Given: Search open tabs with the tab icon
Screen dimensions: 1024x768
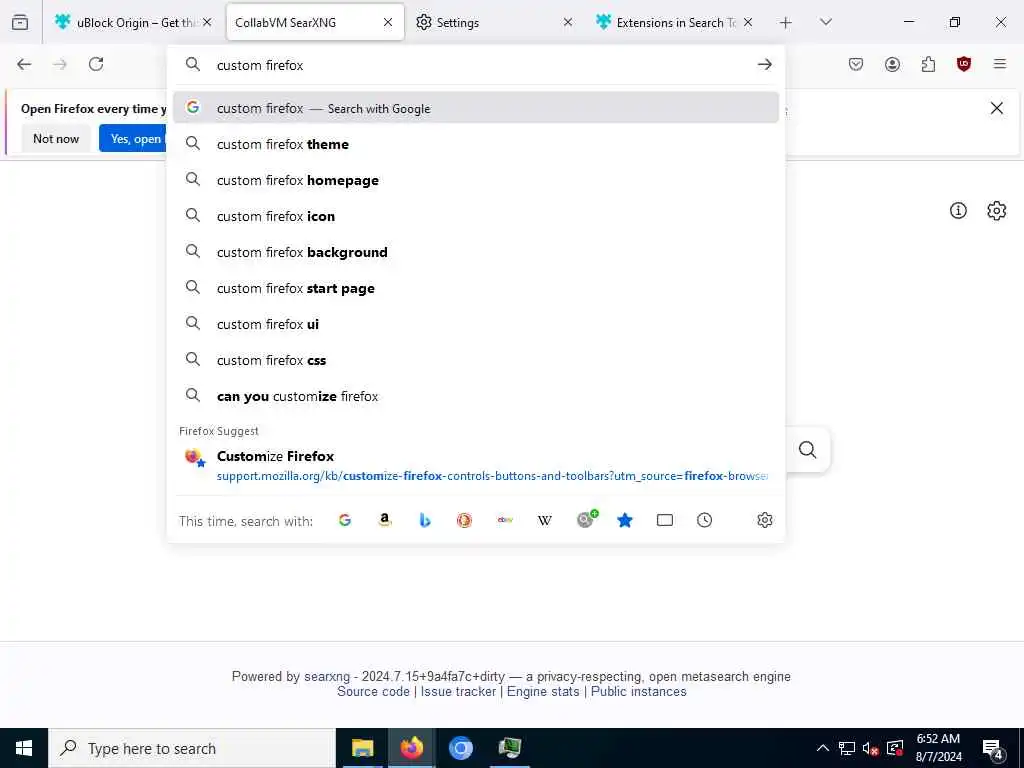Looking at the screenshot, I should click(665, 520).
